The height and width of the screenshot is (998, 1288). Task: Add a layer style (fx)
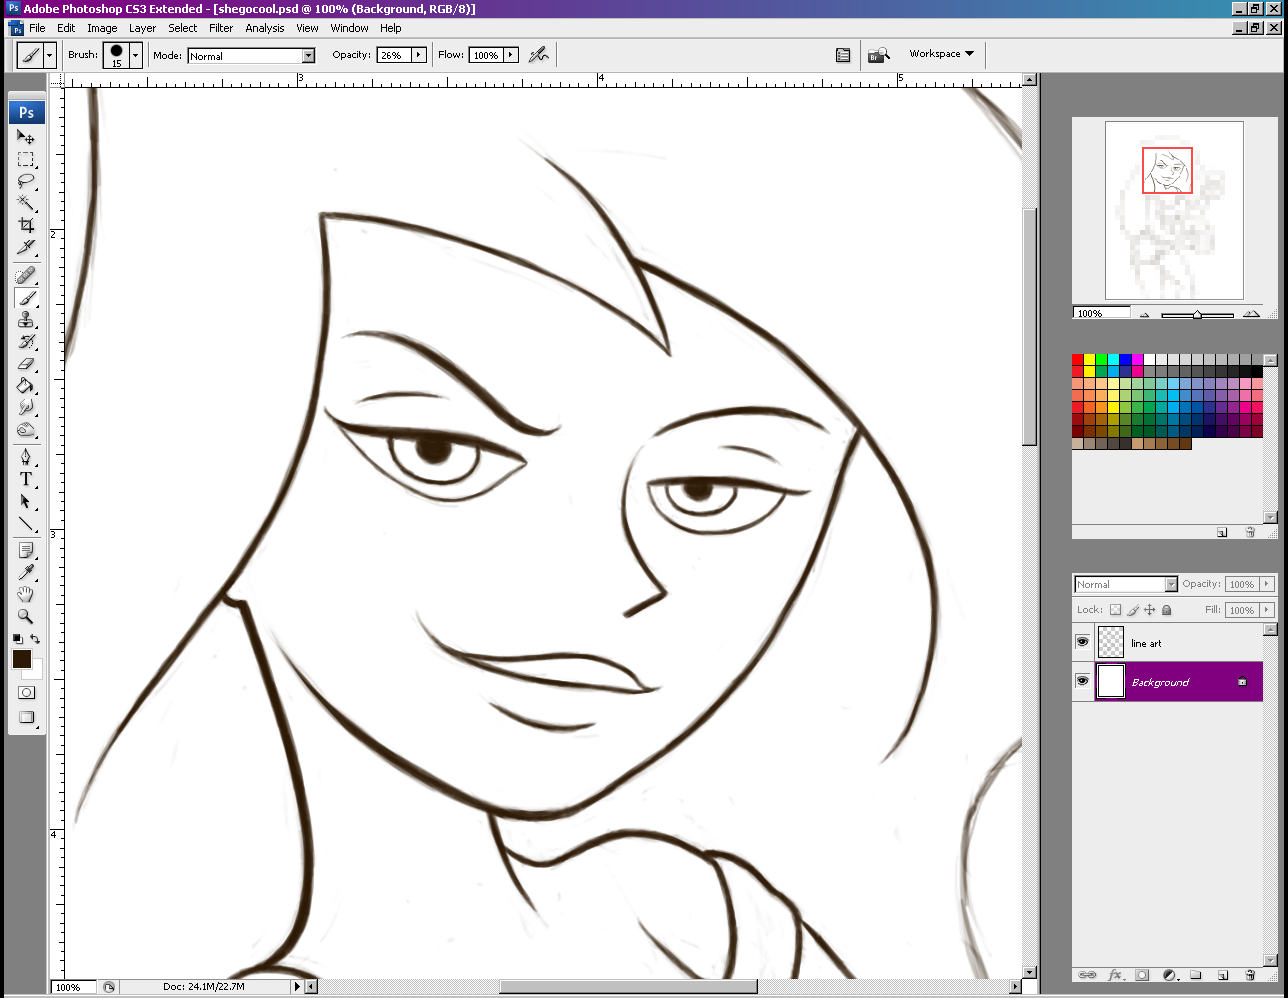1116,975
